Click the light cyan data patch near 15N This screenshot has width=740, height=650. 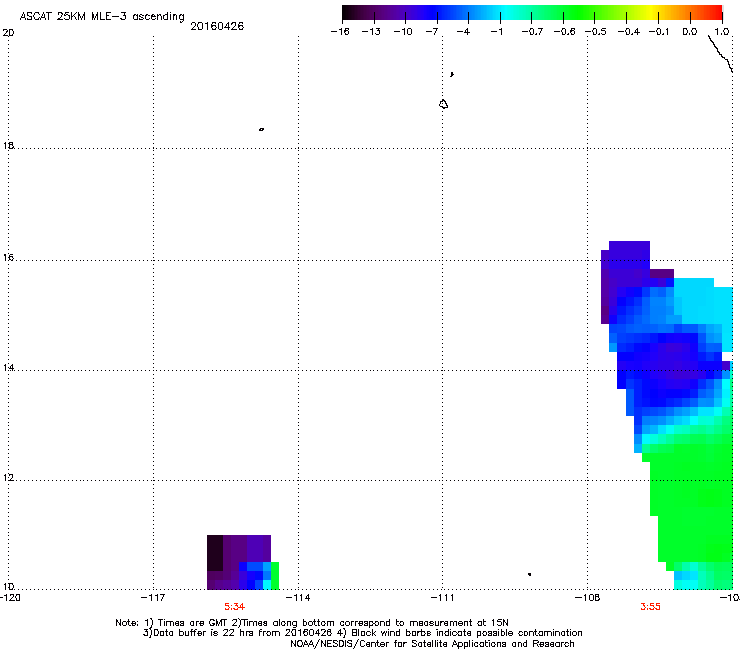point(703,301)
